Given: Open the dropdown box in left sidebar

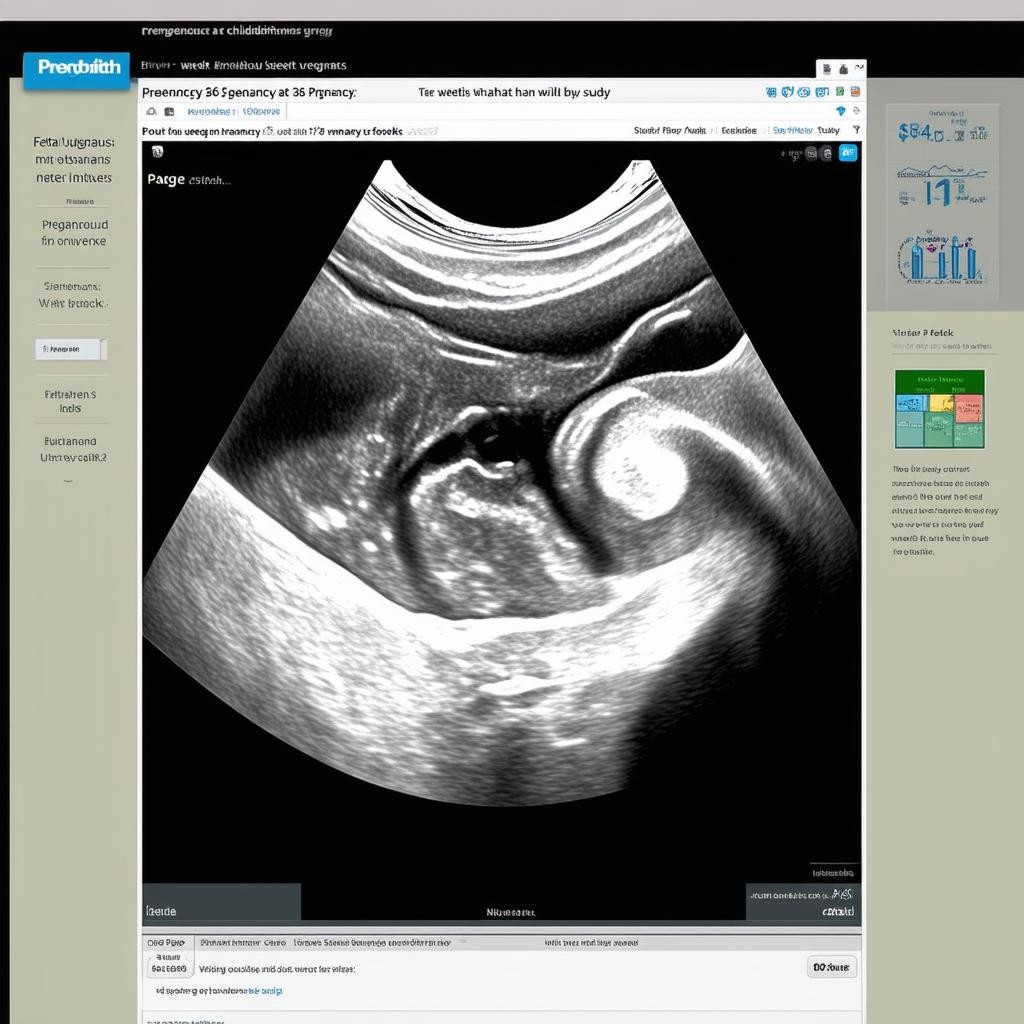Looking at the screenshot, I should 71,349.
